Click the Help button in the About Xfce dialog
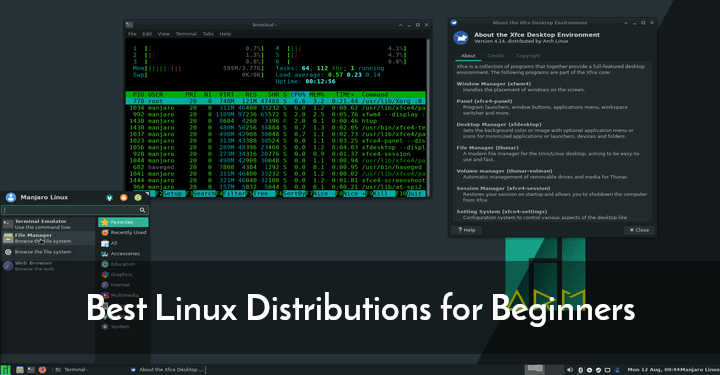The image size is (720, 375). (467, 230)
